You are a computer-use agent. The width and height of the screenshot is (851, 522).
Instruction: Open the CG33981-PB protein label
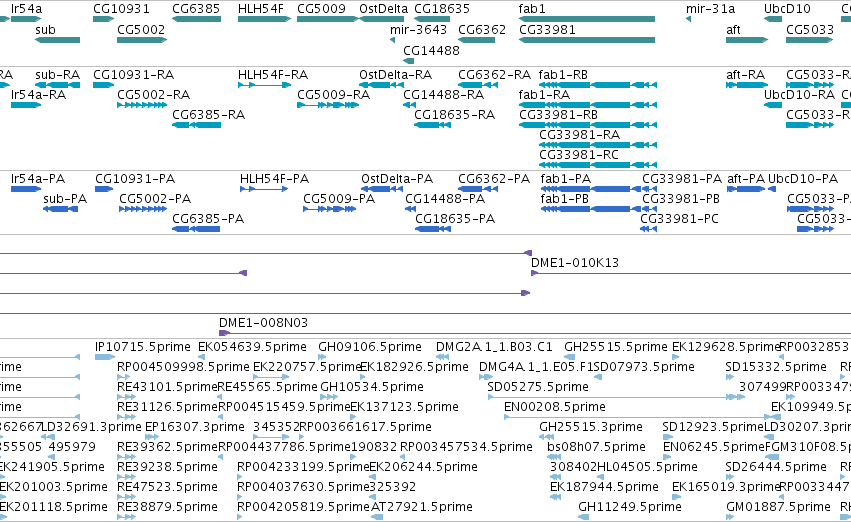point(681,199)
